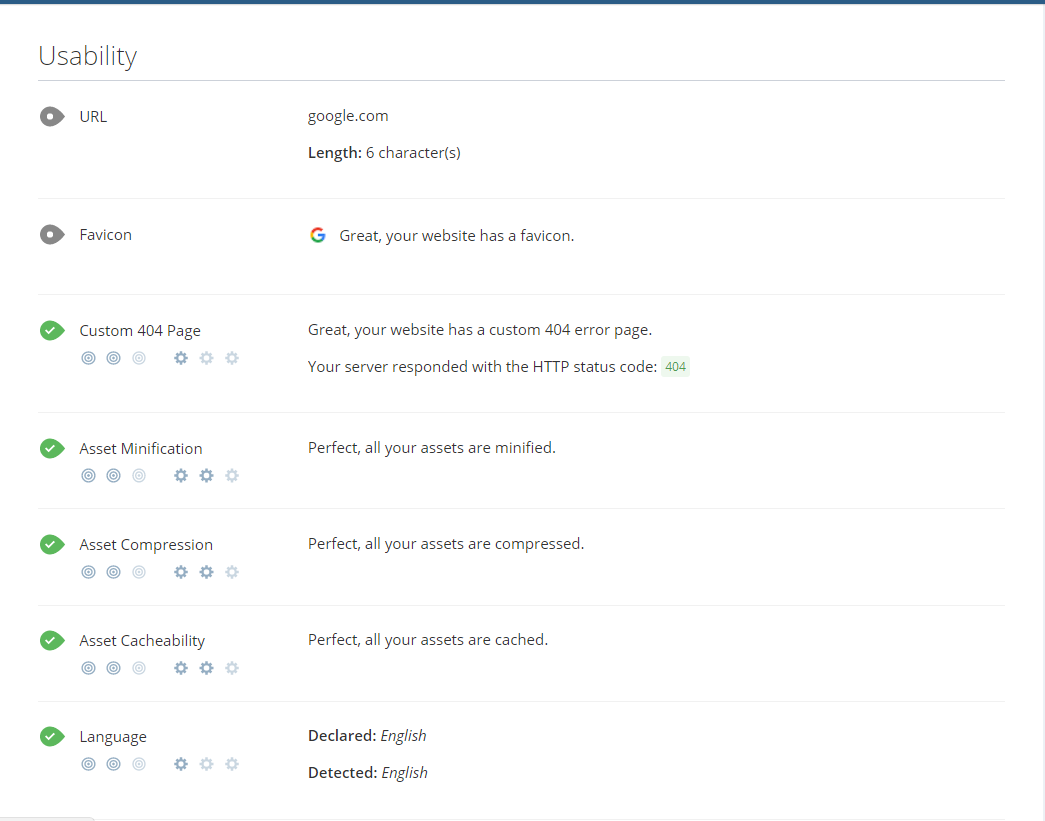Click green check icon for Asset Cacheability
Image resolution: width=1045 pixels, height=821 pixels.
click(x=52, y=641)
